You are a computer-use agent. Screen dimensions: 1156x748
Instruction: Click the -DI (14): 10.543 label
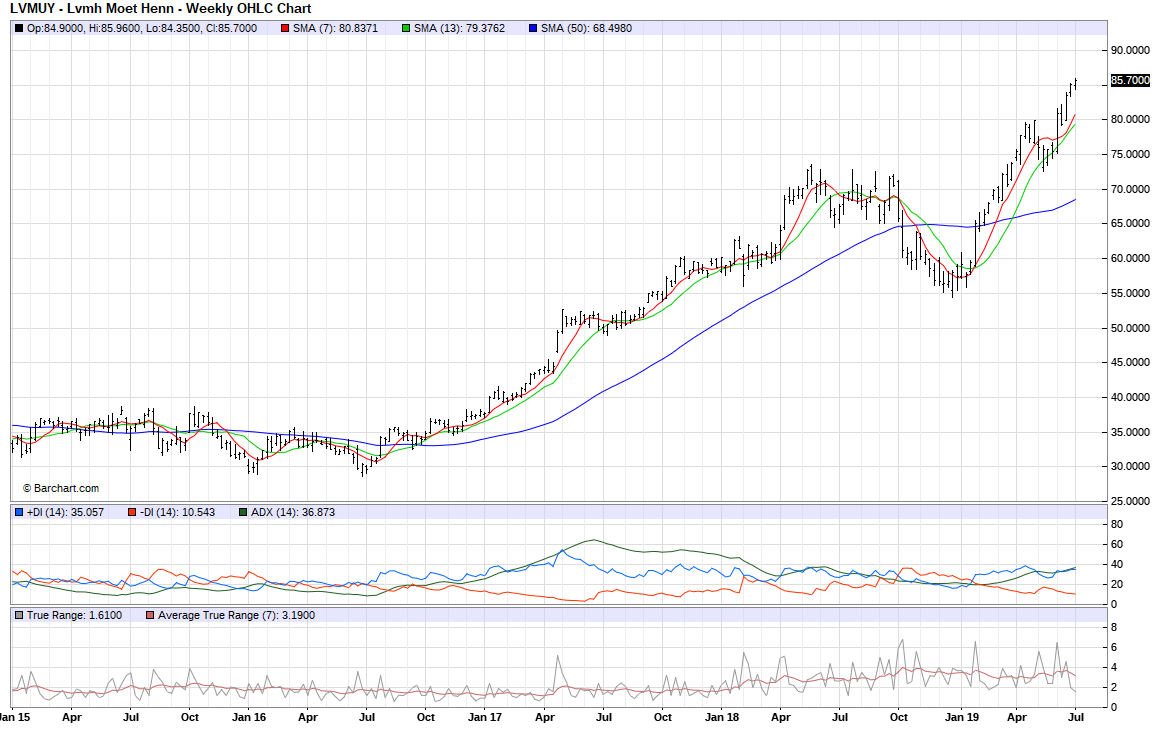tap(178, 512)
